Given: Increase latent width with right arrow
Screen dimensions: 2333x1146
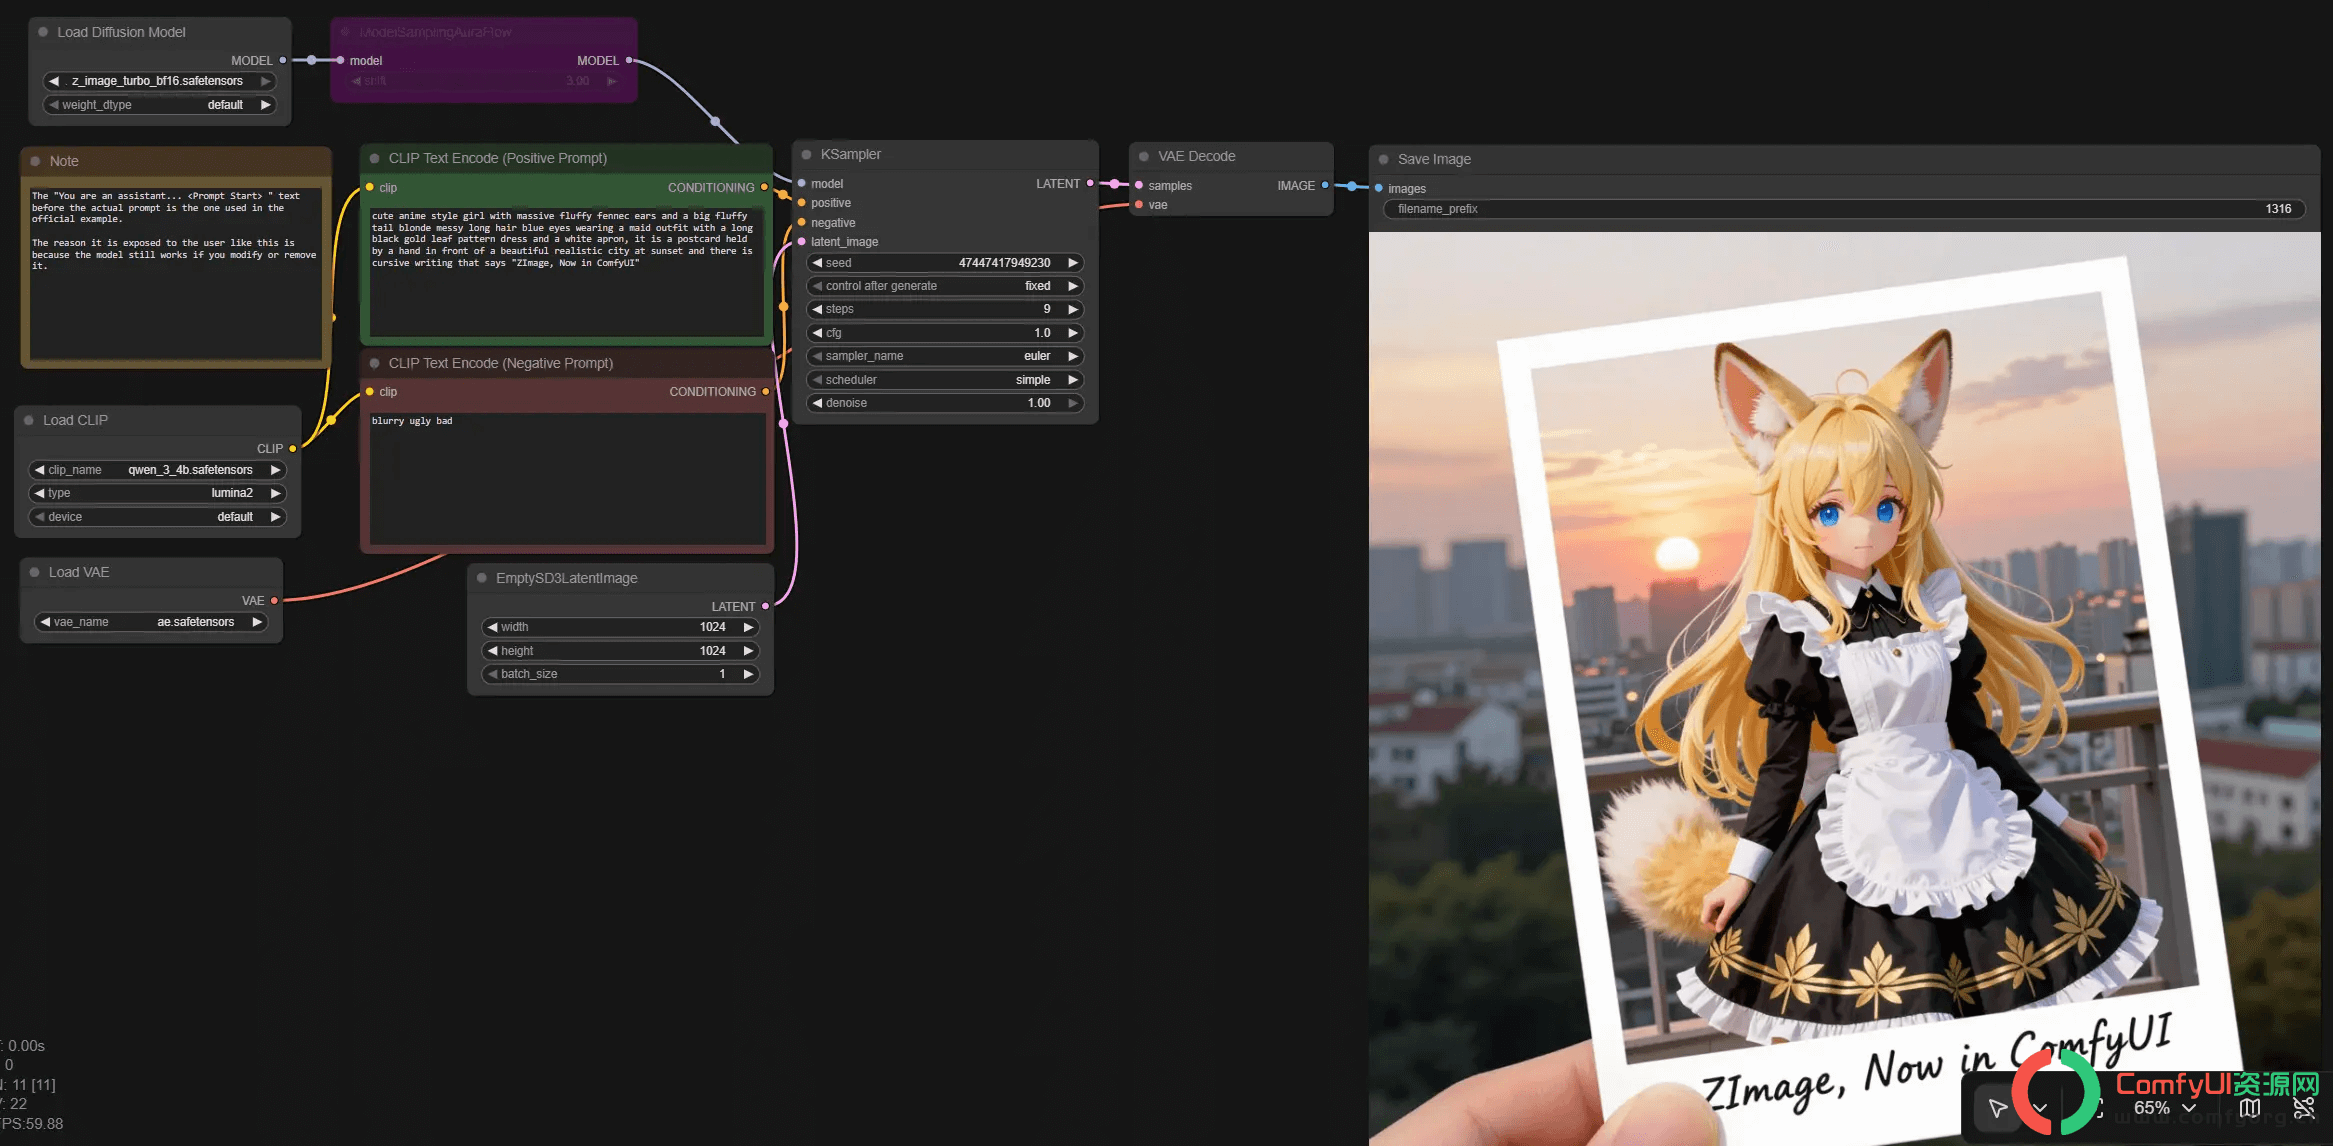Looking at the screenshot, I should [748, 627].
